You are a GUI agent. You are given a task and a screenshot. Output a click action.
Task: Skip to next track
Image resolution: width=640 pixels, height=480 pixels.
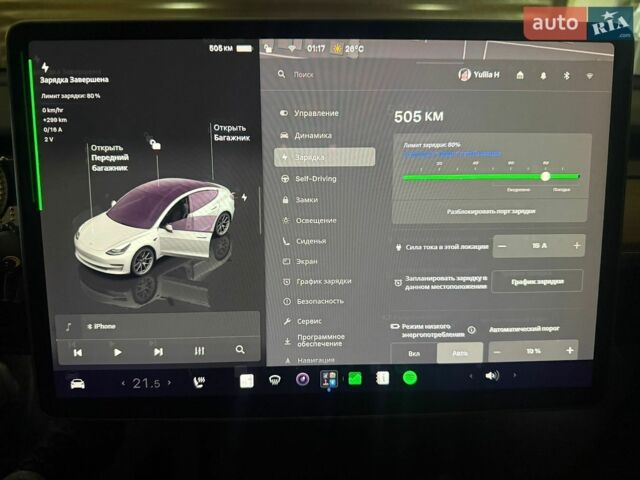point(158,351)
